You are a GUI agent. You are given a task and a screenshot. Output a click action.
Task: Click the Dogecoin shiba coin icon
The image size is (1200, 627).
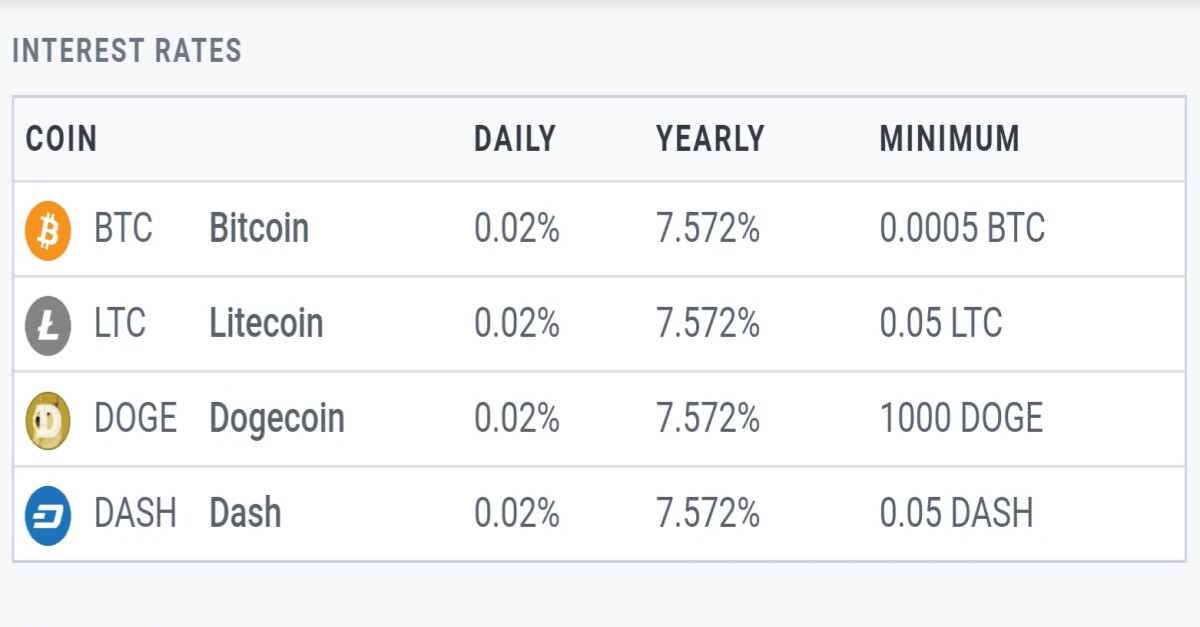coord(48,420)
